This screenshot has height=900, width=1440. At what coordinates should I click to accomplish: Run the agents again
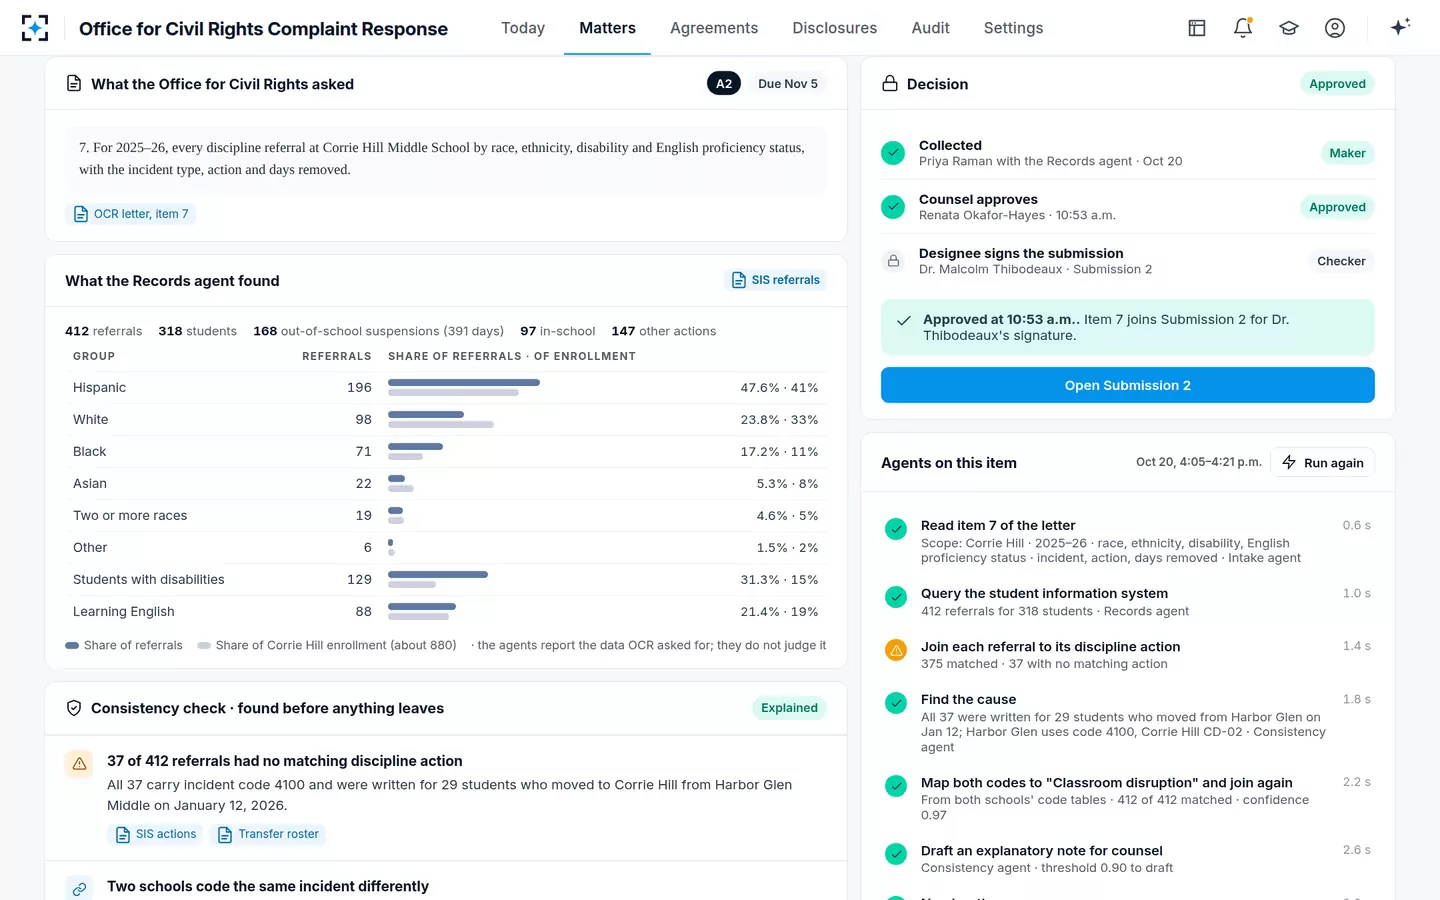[x=1324, y=462]
